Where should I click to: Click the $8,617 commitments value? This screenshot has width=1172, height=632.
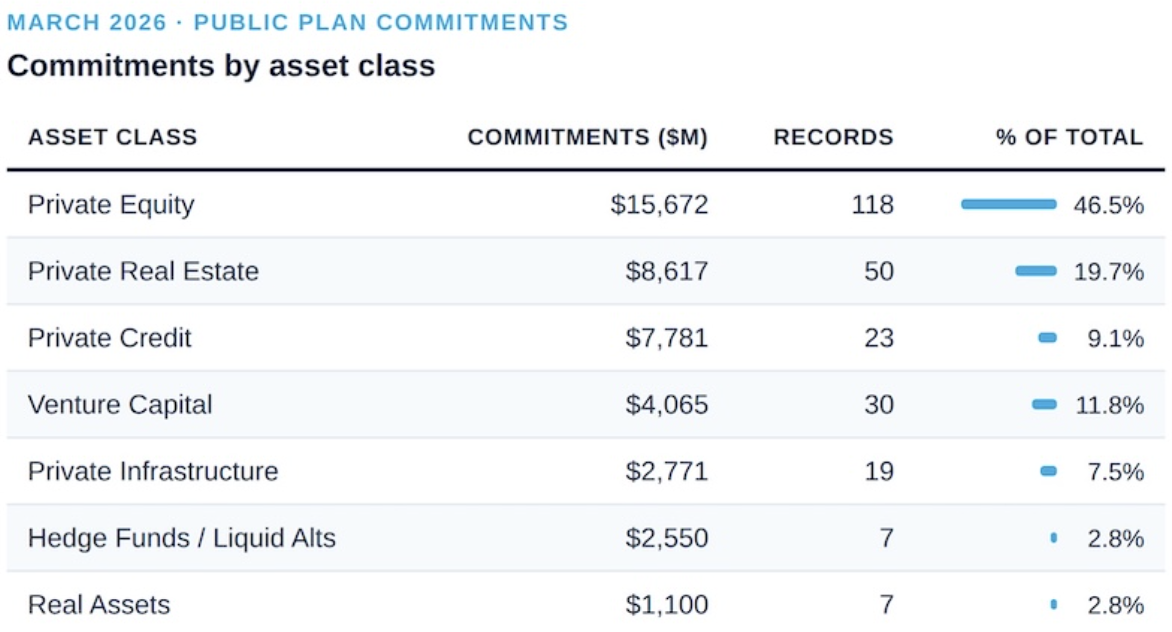coord(666,271)
